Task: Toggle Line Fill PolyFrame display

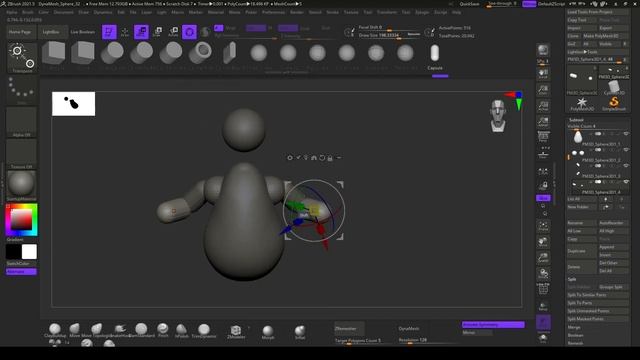Action: click(543, 289)
